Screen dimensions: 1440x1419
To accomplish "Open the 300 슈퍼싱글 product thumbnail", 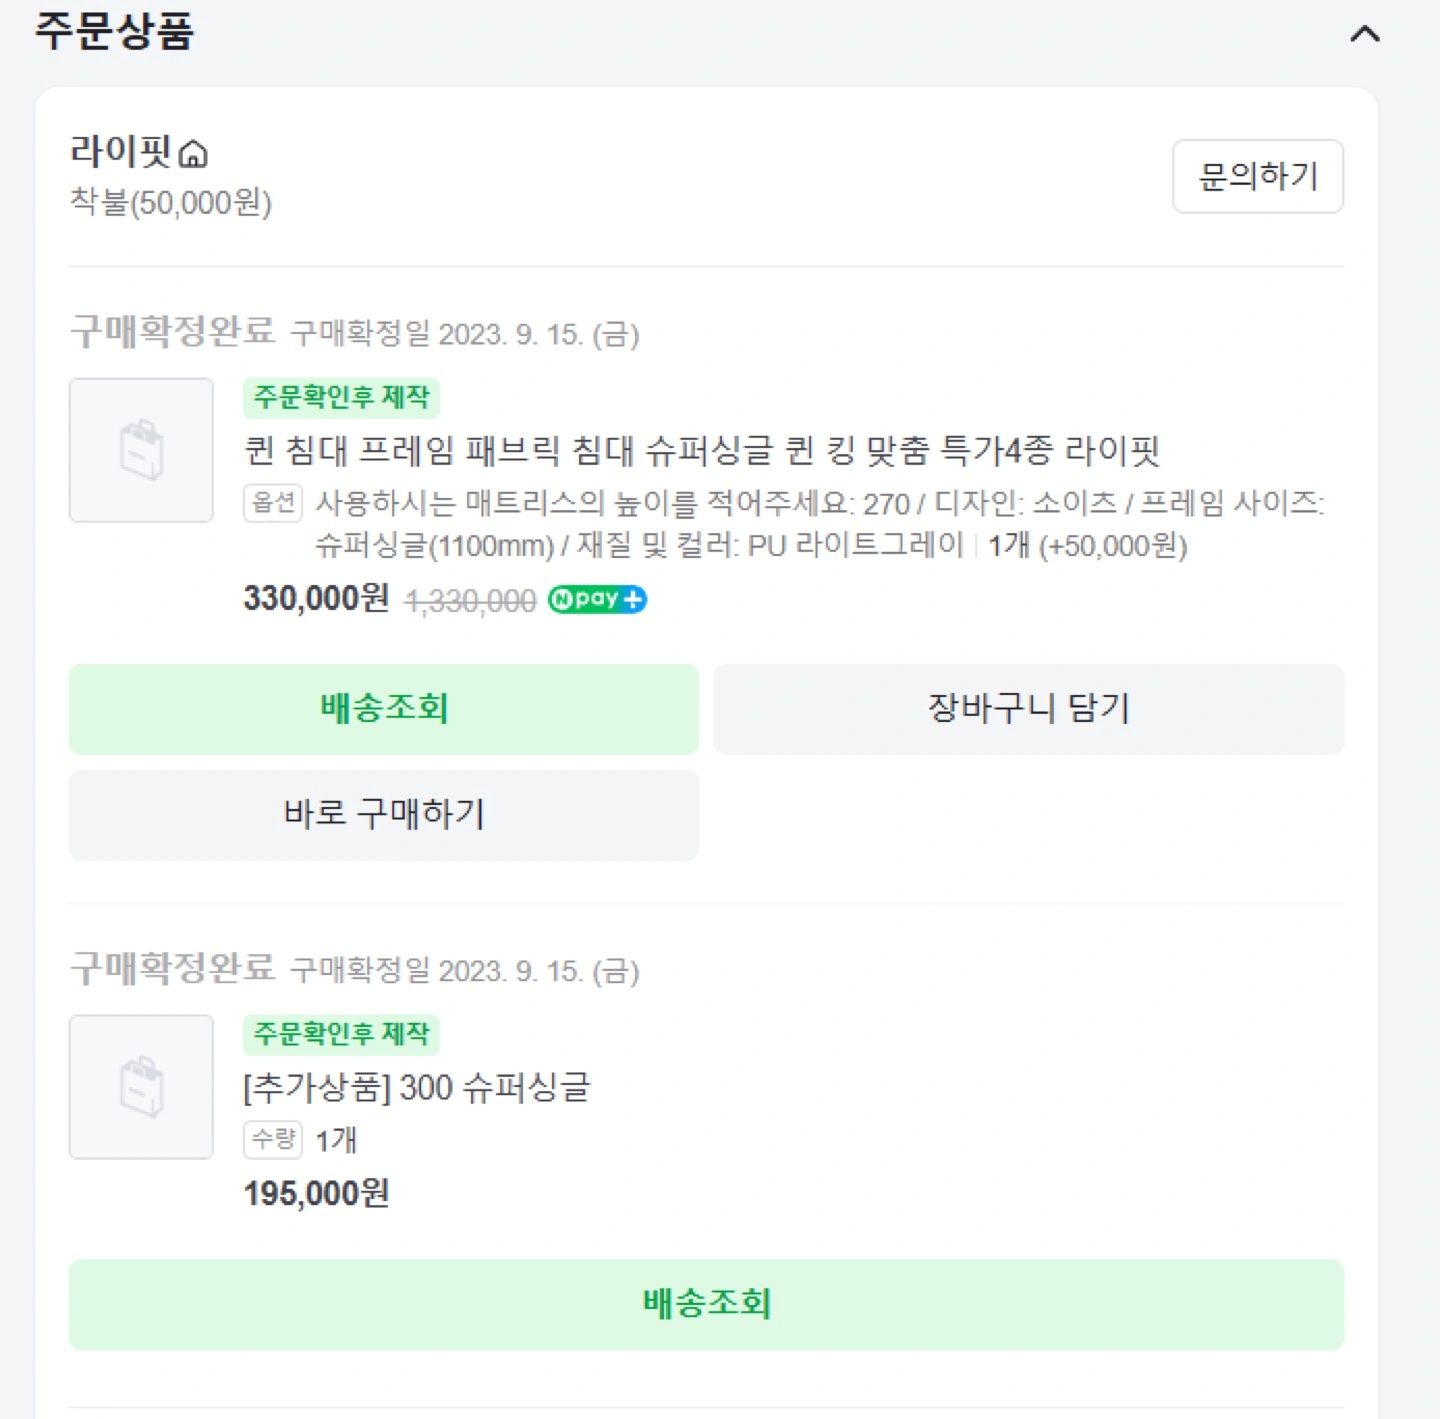I will 141,1087.
